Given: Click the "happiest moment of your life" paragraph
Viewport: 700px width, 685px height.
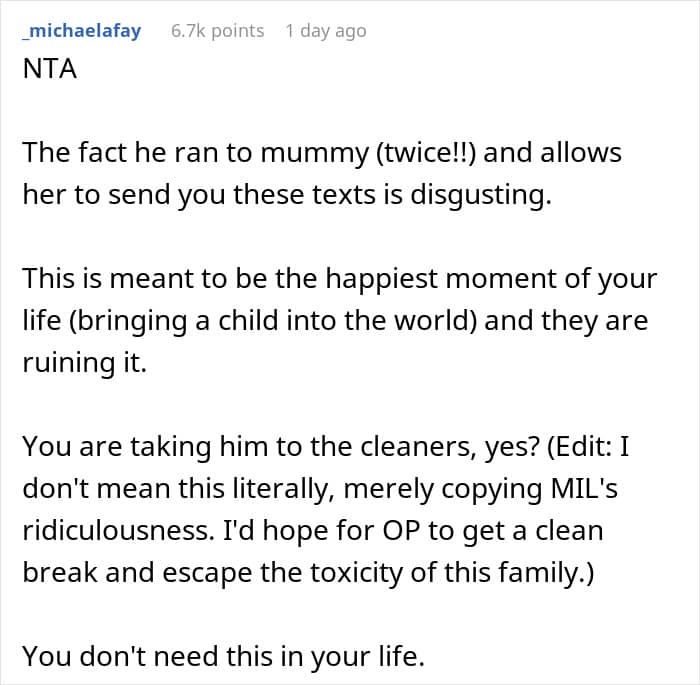Looking at the screenshot, I should [x=340, y=278].
